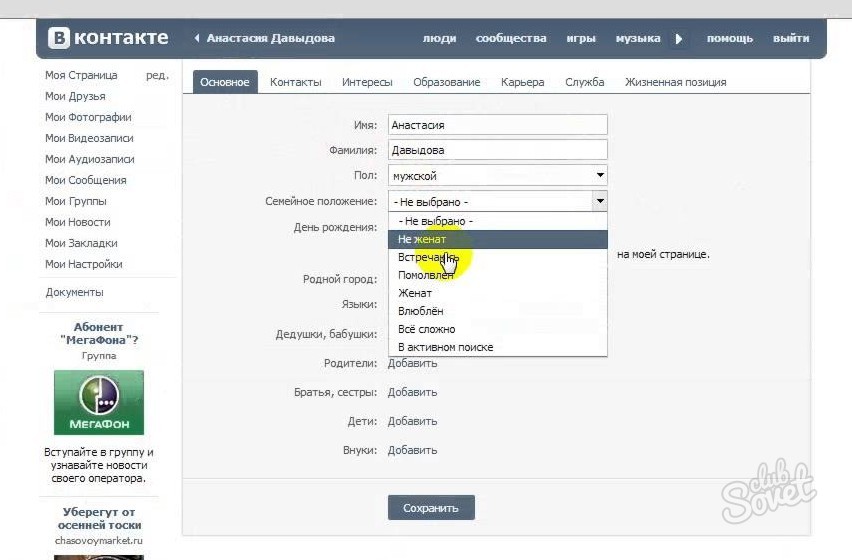
Task: Click the Сохранить button
Action: 431,508
